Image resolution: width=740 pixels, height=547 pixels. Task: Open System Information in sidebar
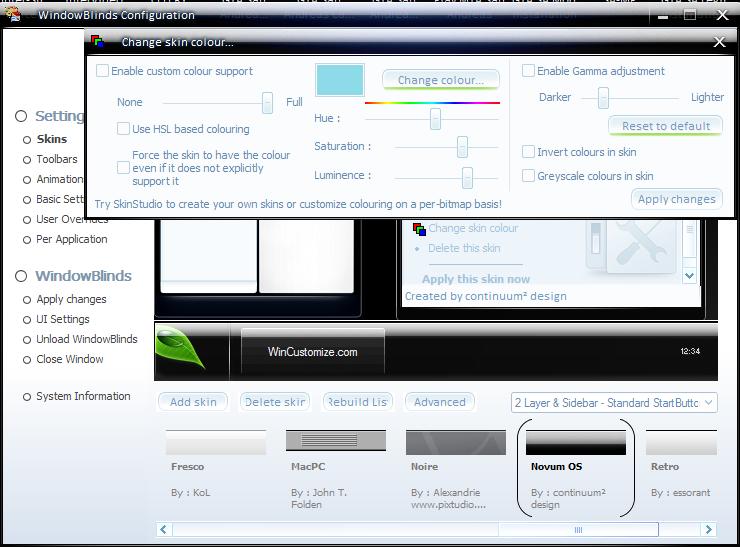click(77, 396)
